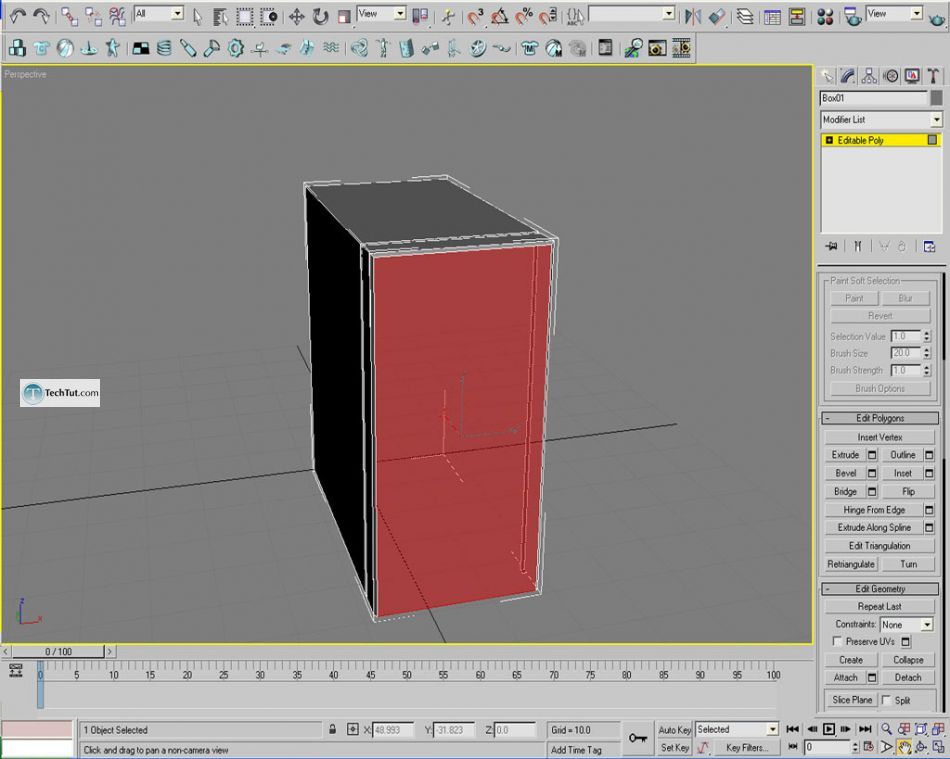The image size is (950, 759).
Task: Open the Hierarchy command panel tab
Action: coord(869,76)
